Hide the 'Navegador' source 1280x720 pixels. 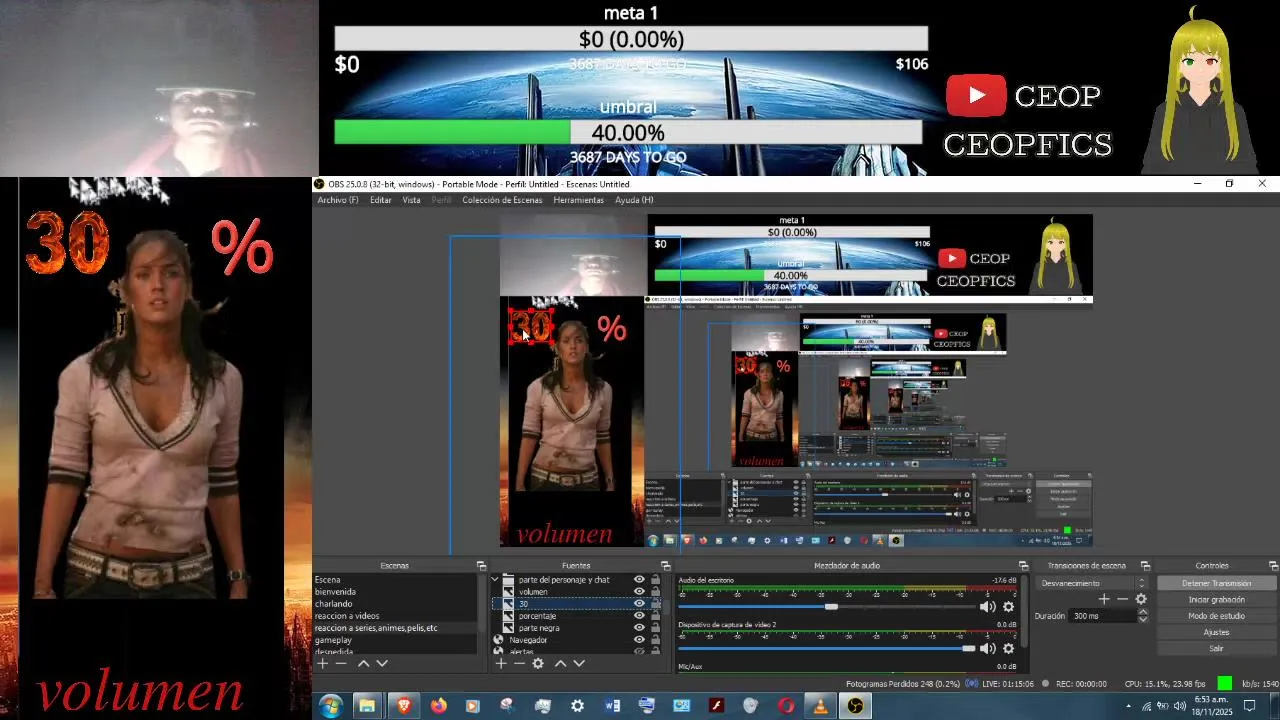click(639, 640)
